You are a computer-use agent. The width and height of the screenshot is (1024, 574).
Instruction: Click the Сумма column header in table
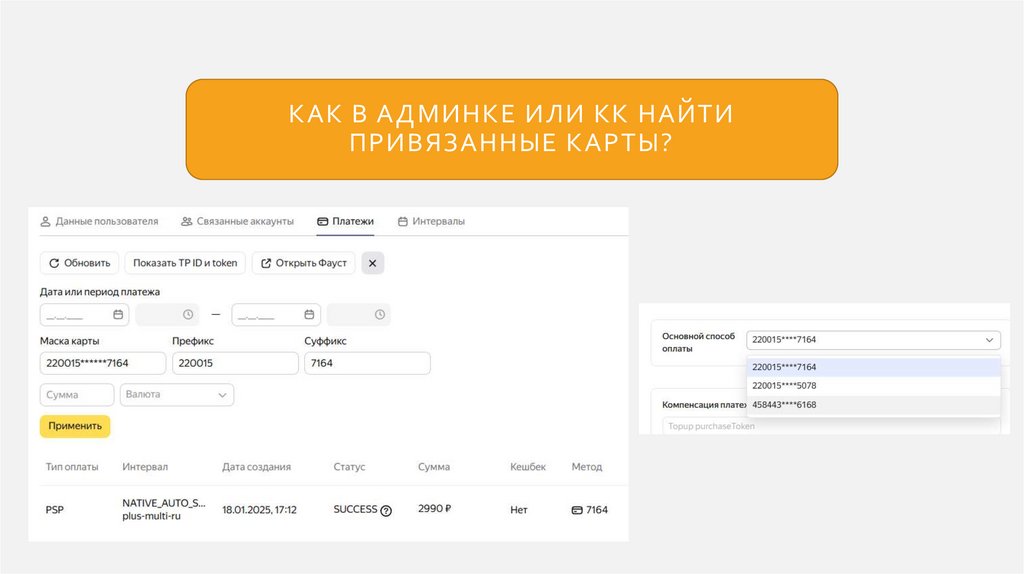434,467
